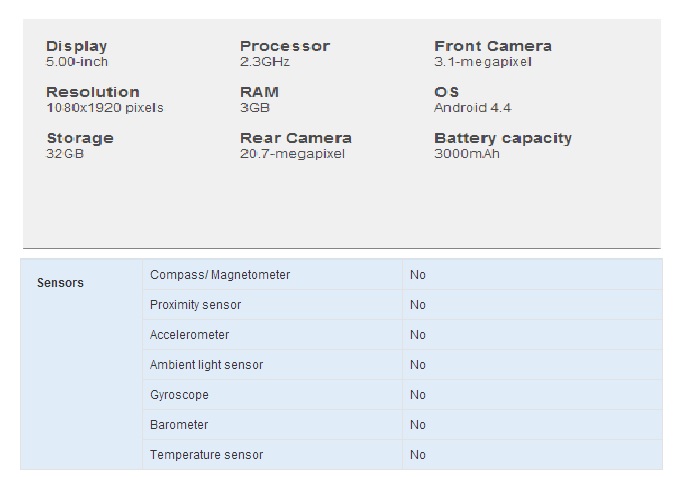Image resolution: width=682 pixels, height=477 pixels.
Task: Select the 2.3GHz processor value
Action: pos(265,62)
